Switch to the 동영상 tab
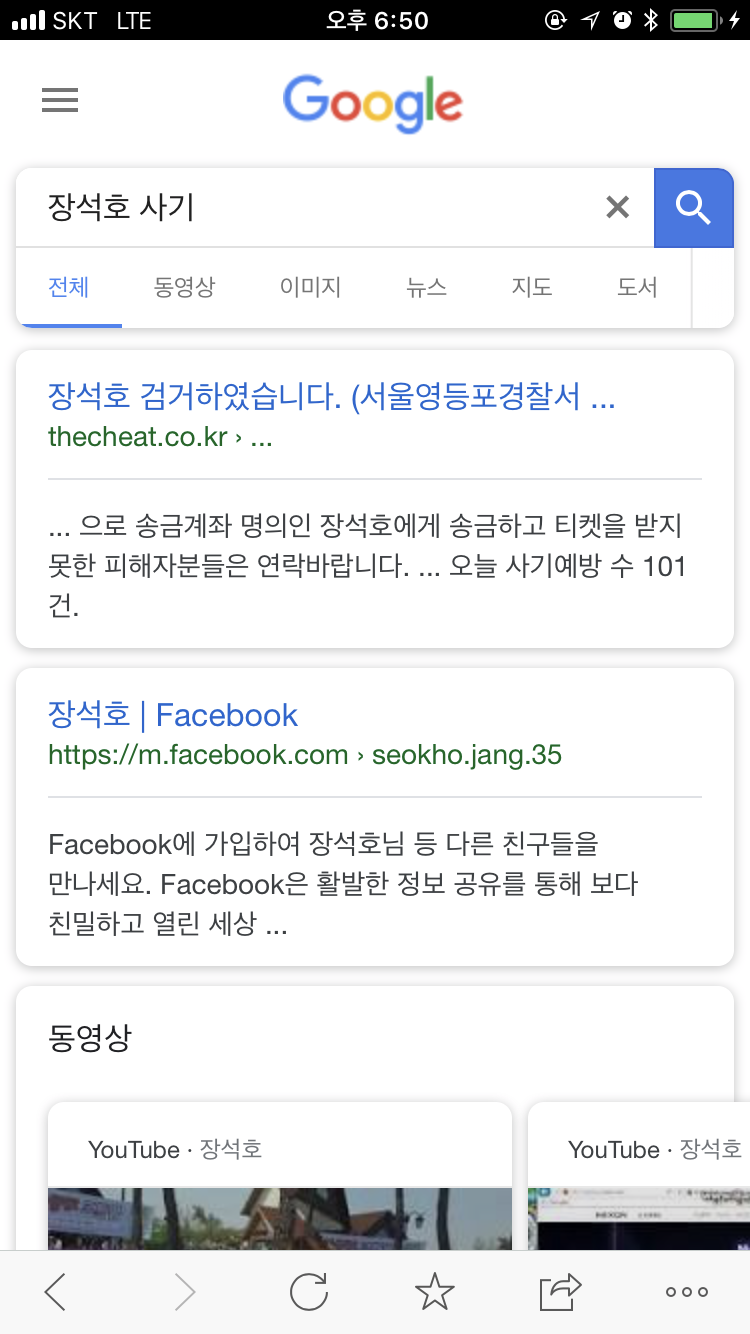Image resolution: width=750 pixels, height=1334 pixels. (x=184, y=288)
